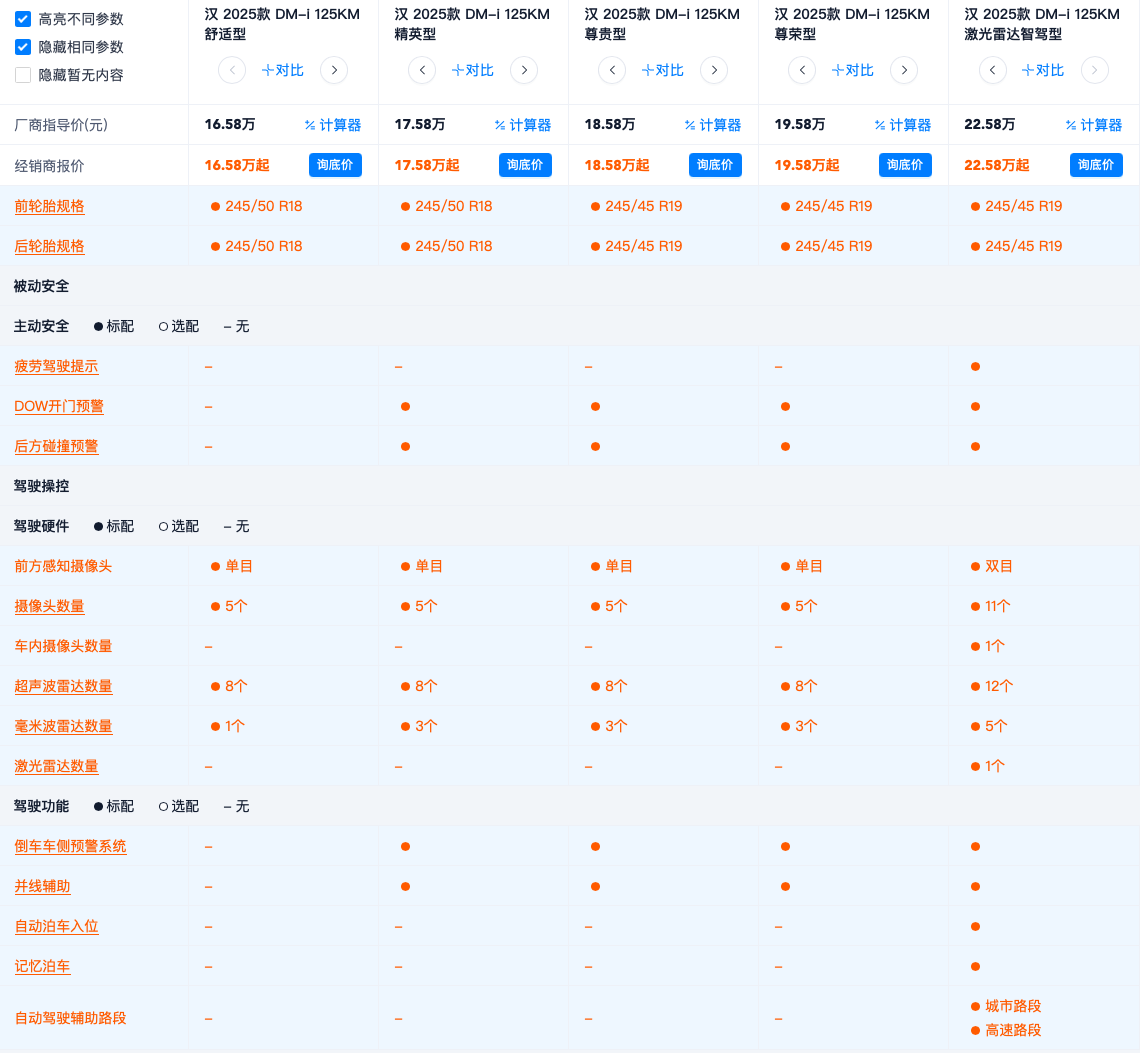This screenshot has width=1141, height=1053.
Task: Open the 自动泊车入位 parameter link
Action: click(56, 927)
